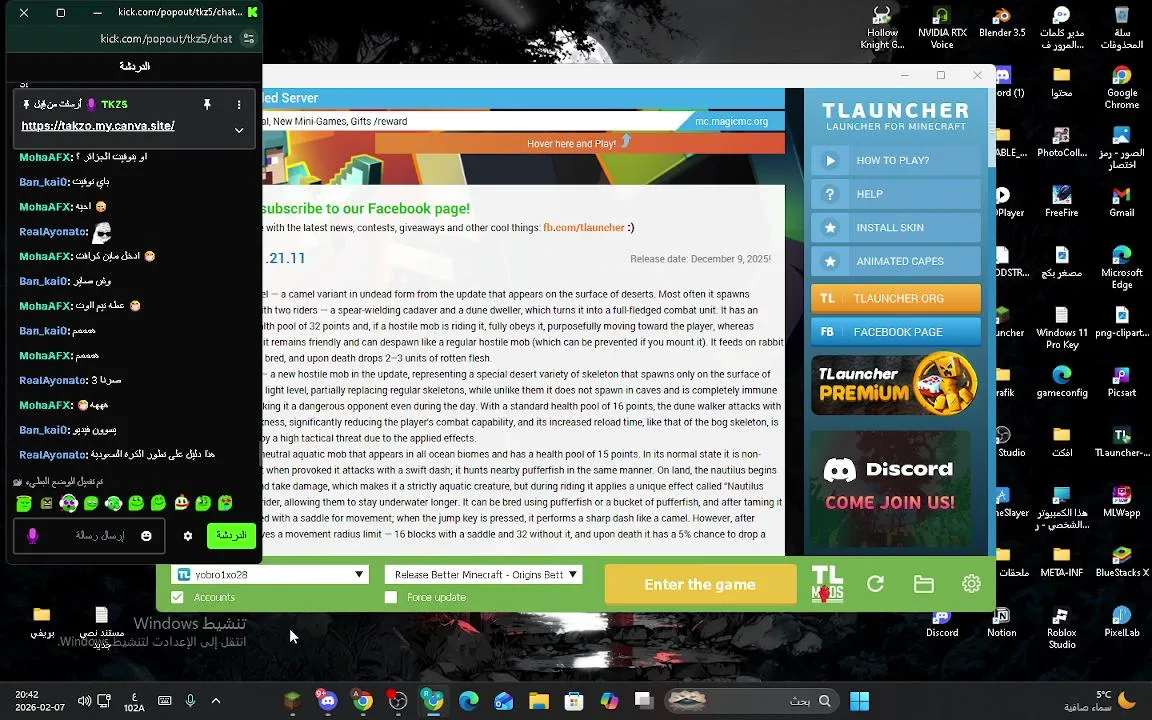Select HOW TO PLAY? in TLauncher sidebar
1152x720 pixels.
(x=896, y=160)
